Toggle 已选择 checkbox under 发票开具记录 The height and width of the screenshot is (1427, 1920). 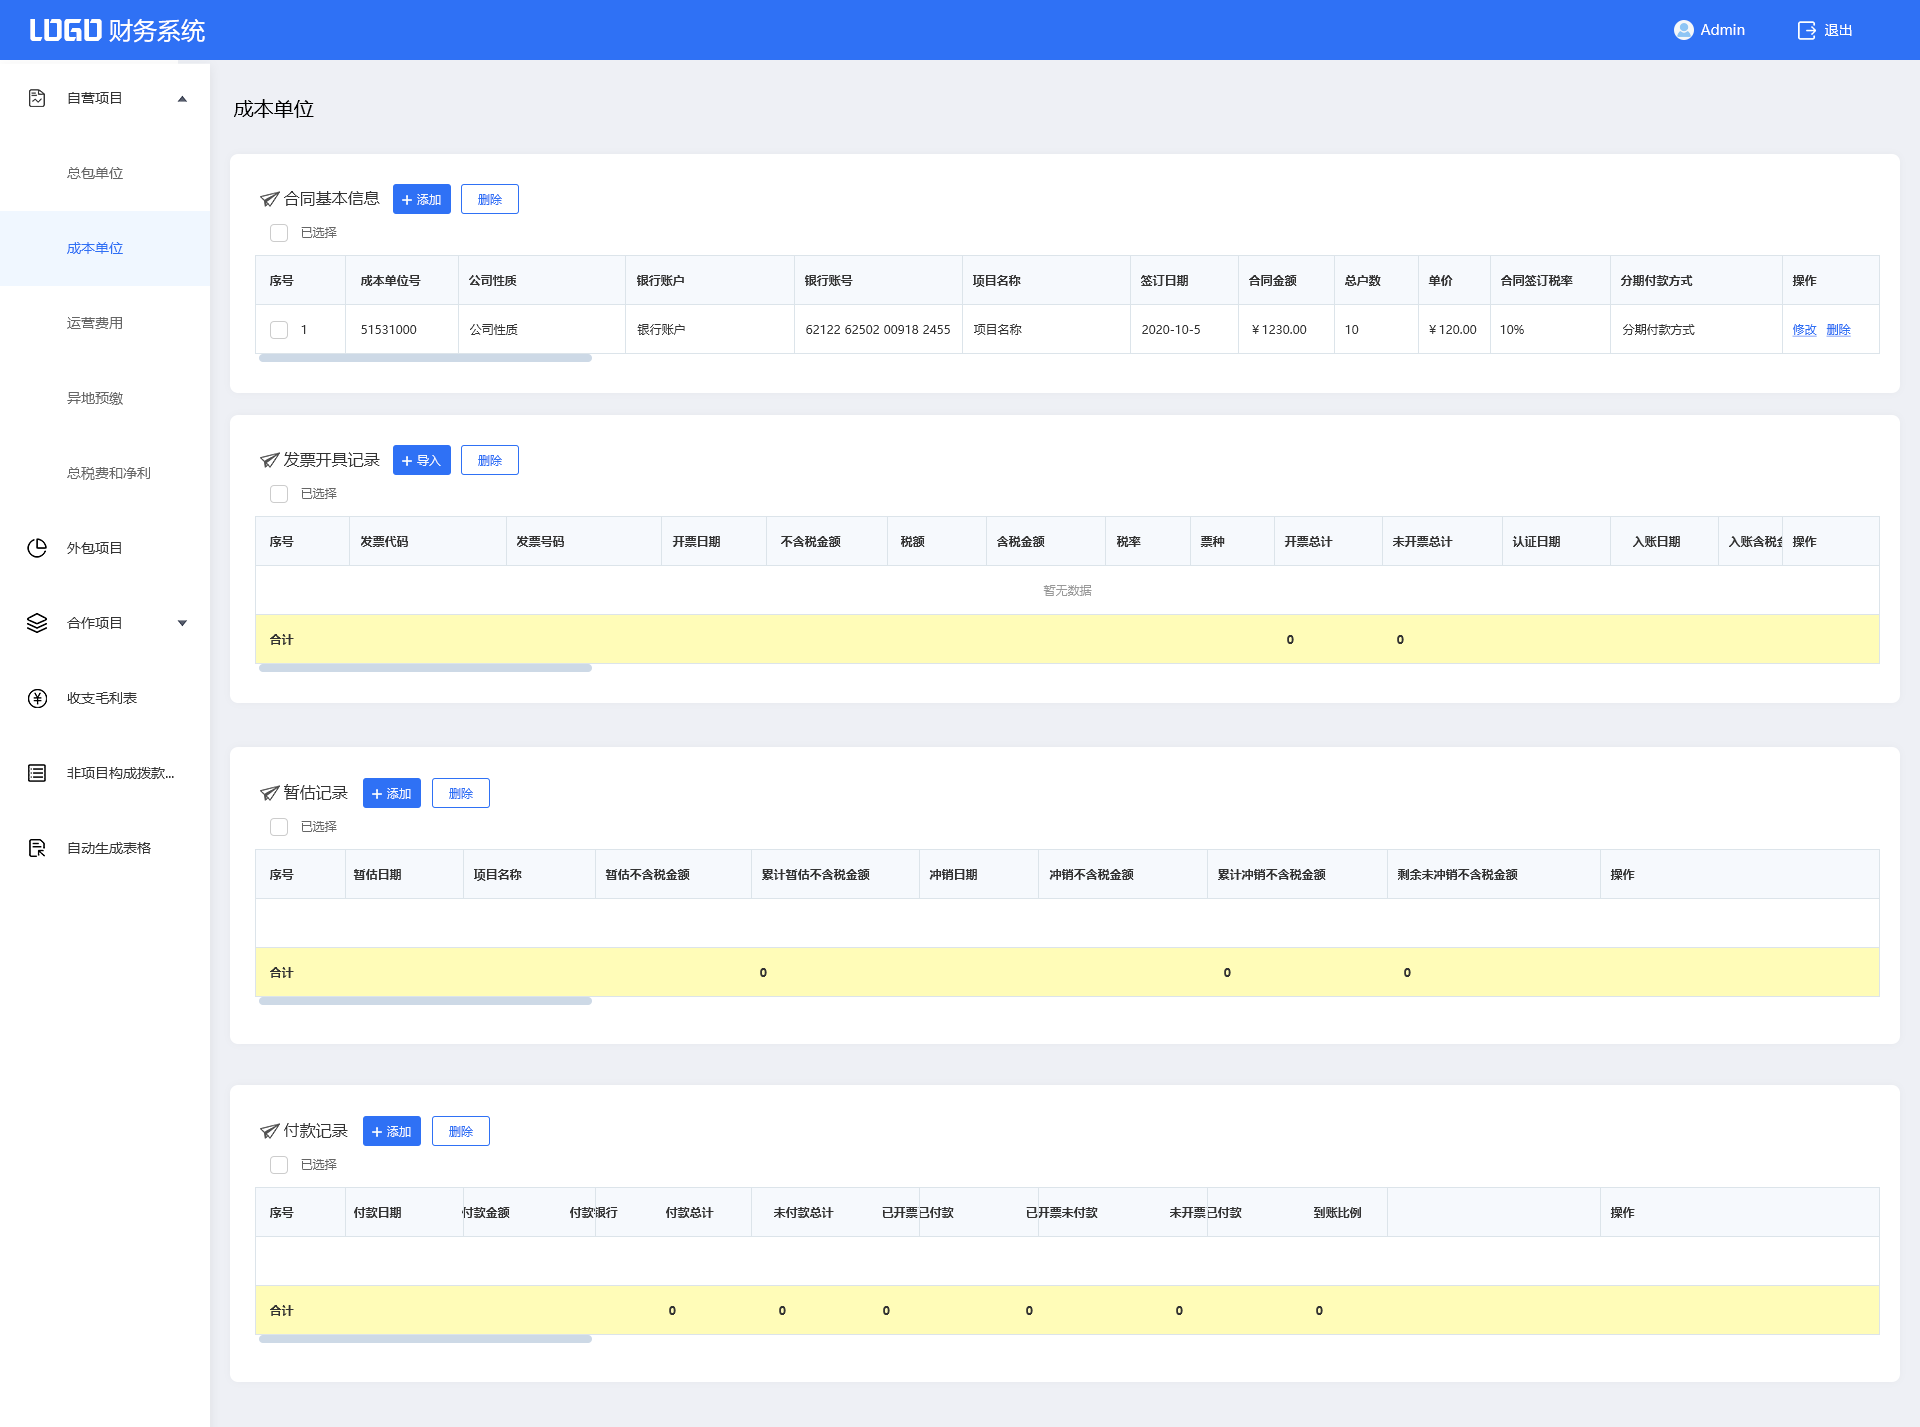(x=279, y=494)
